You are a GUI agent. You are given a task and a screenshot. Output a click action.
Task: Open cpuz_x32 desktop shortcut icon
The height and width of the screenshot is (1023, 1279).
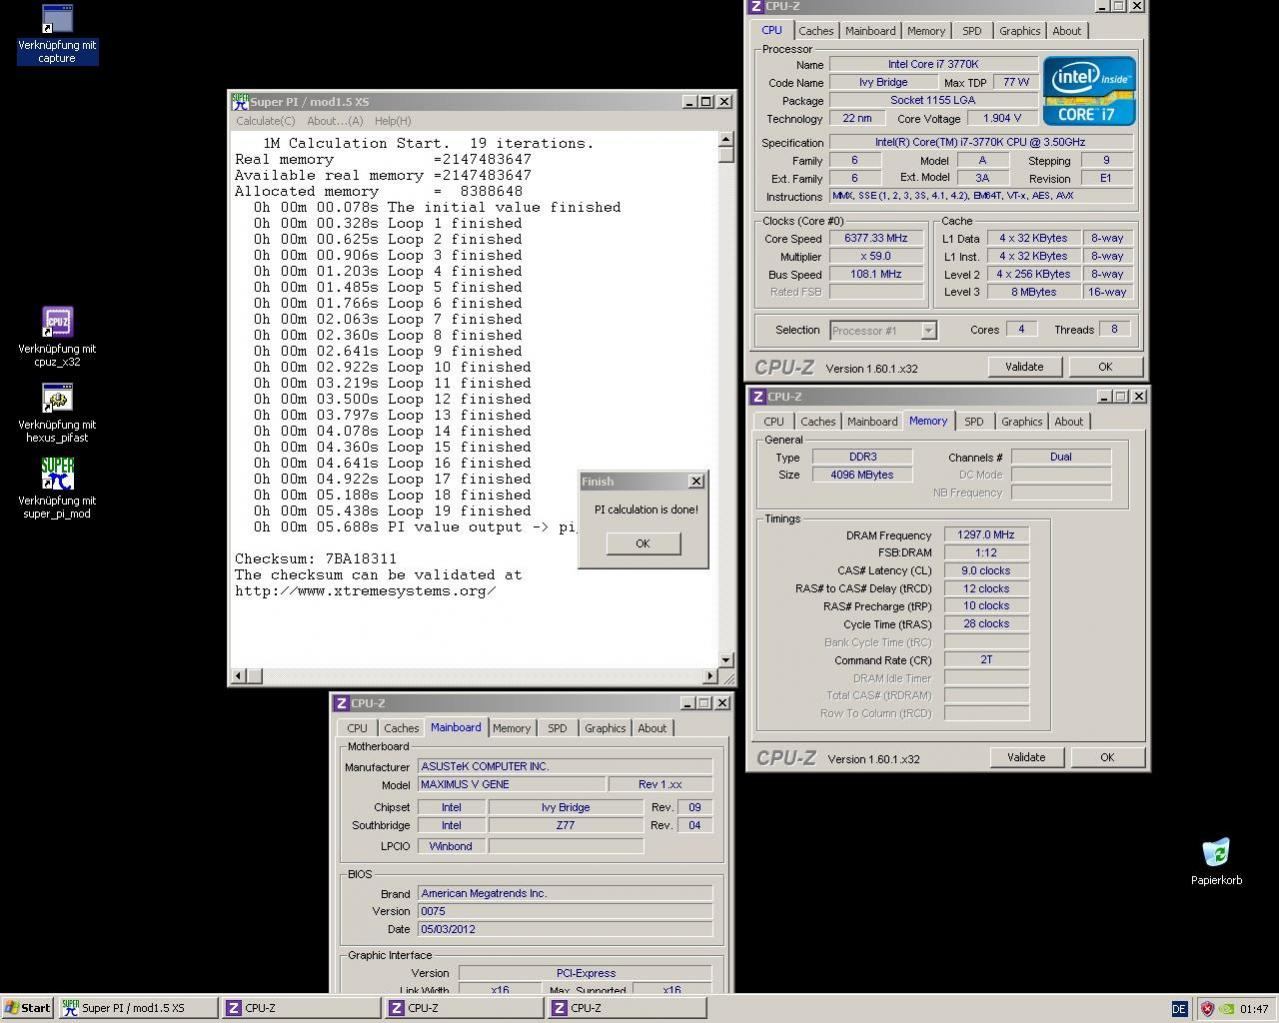(57, 337)
